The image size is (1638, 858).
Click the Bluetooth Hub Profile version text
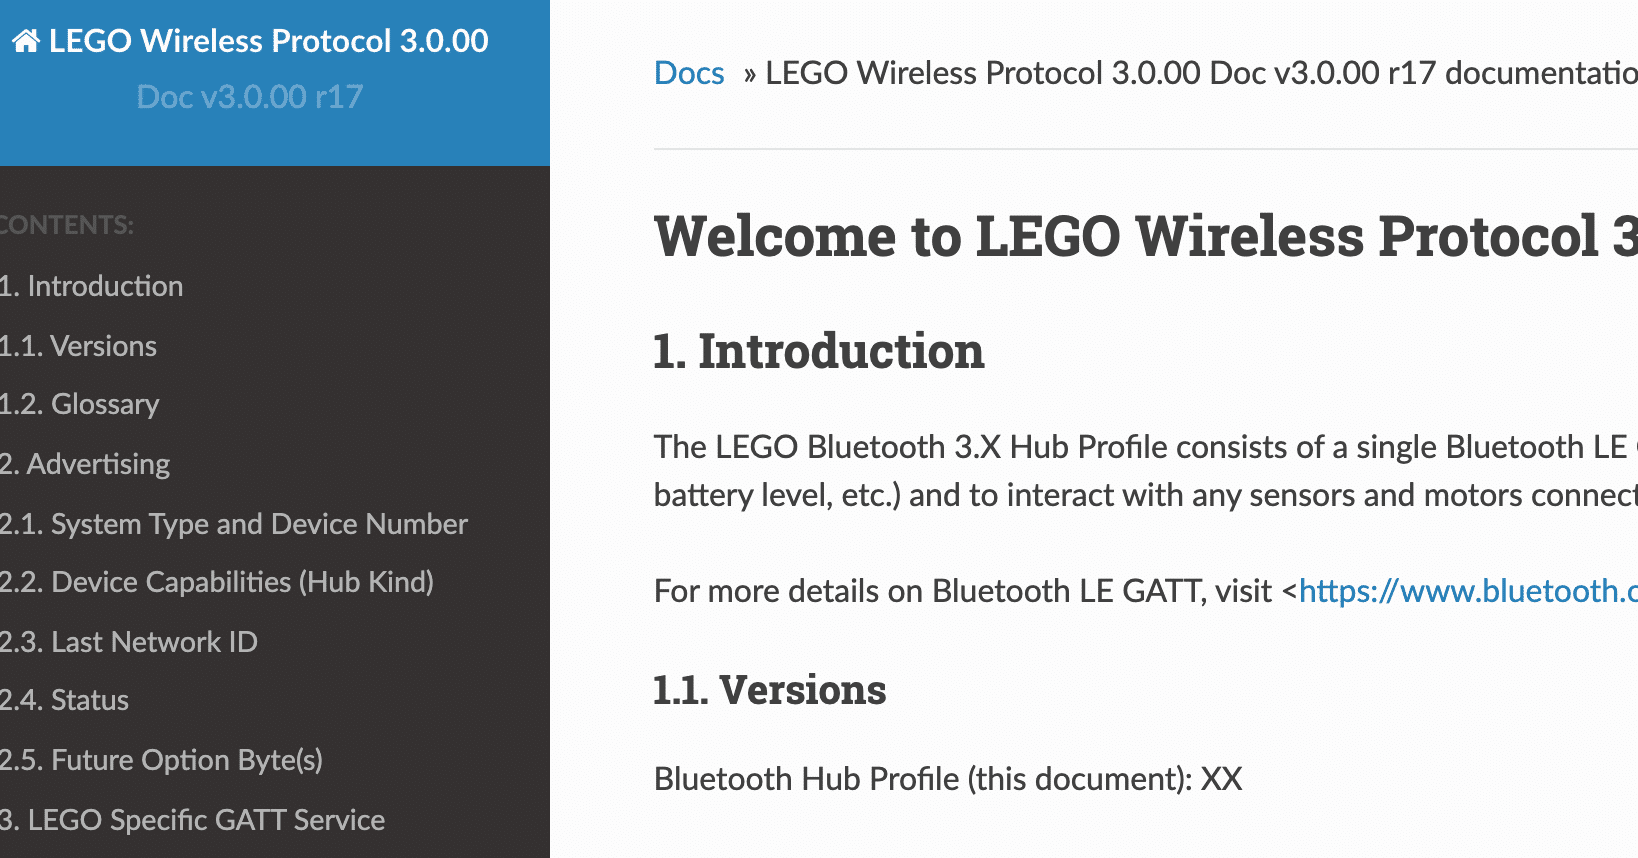(x=947, y=779)
